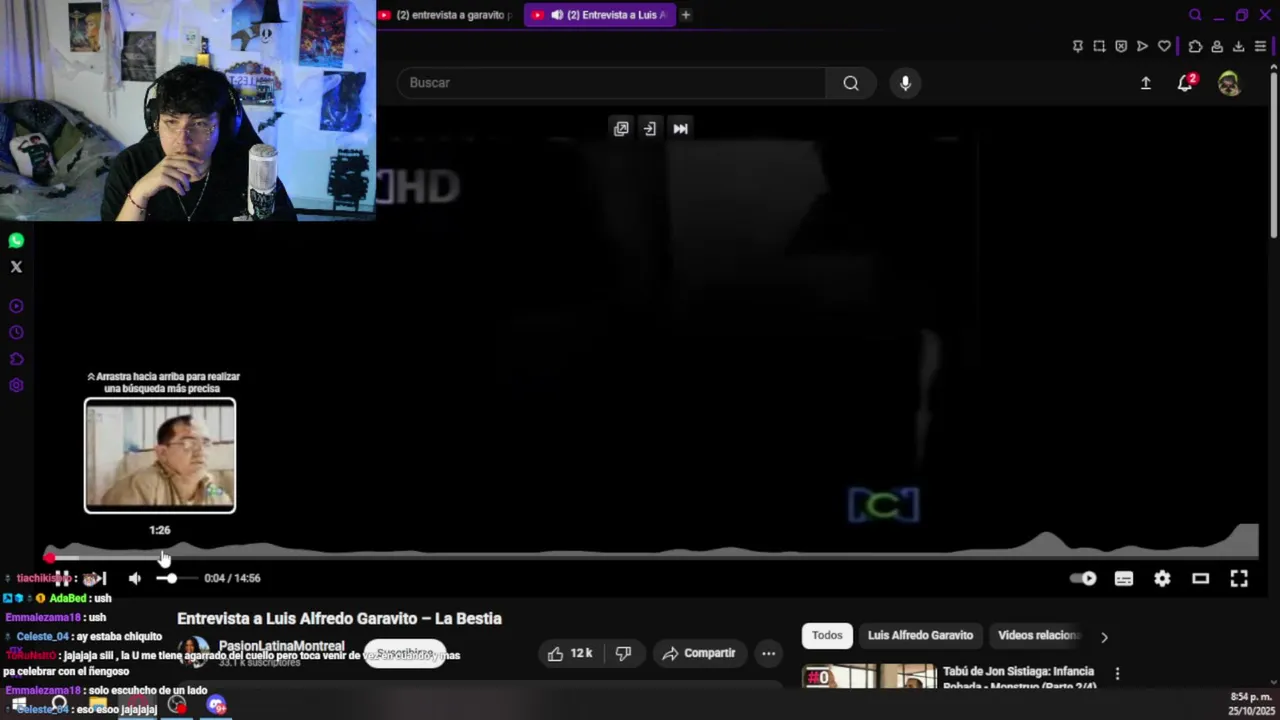The height and width of the screenshot is (720, 1280).
Task: Open File Explorer from the taskbar
Action: pos(97,705)
